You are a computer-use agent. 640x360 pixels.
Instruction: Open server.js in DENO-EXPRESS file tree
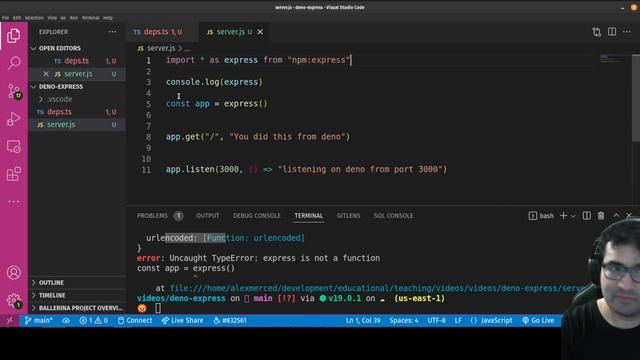pyautogui.click(x=77, y=124)
